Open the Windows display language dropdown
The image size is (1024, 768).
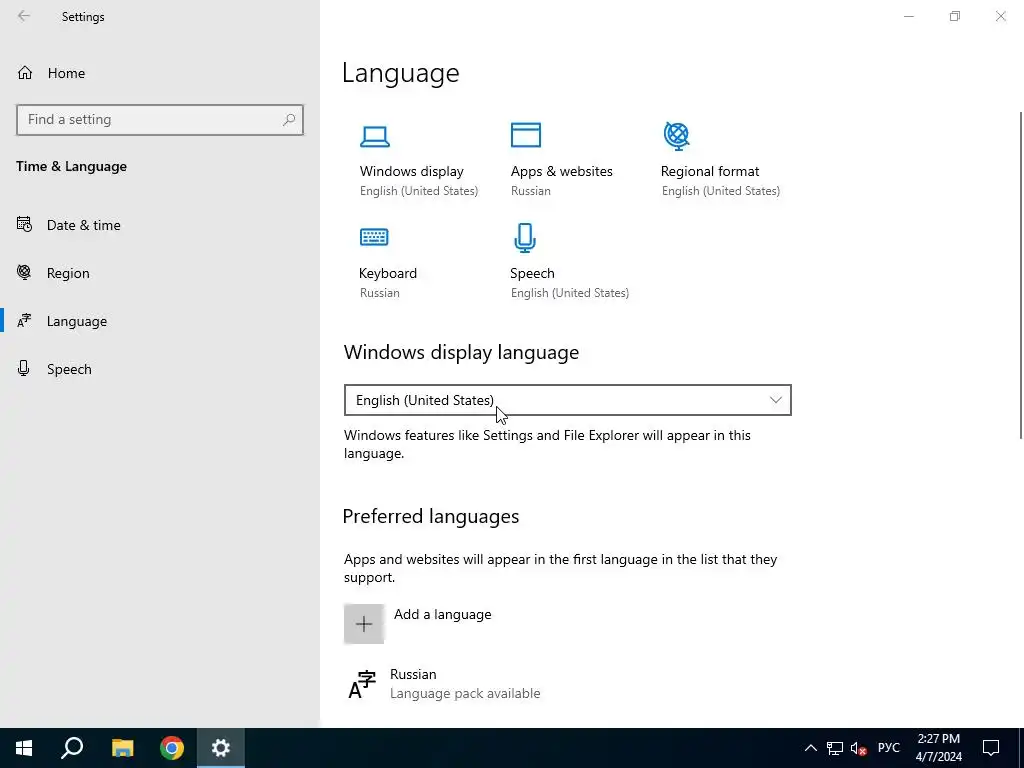[x=568, y=400]
